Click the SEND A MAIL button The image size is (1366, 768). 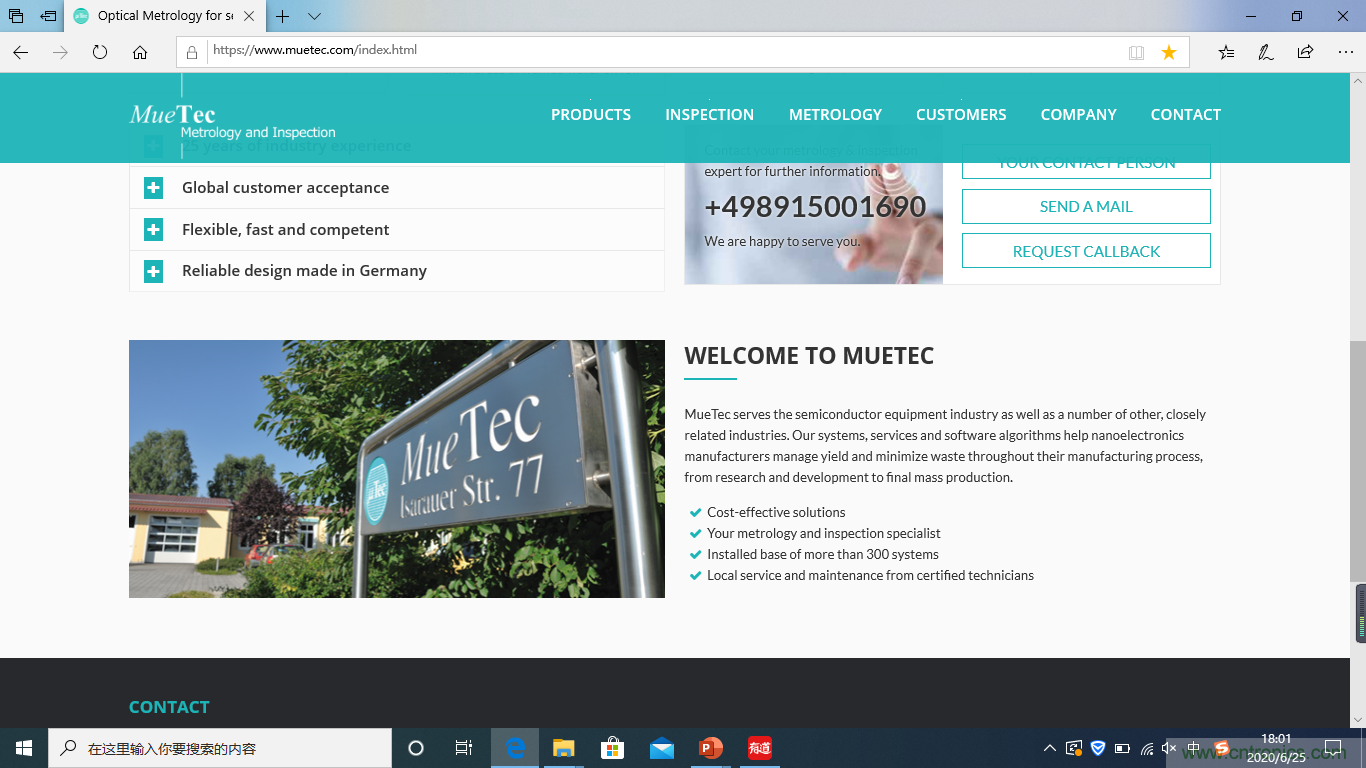(1085, 206)
